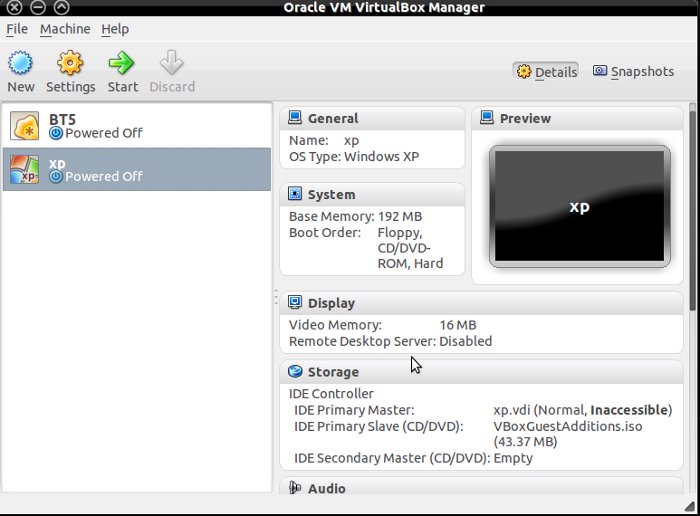Close the VirtualBox Manager window
This screenshot has width=700, height=516.
click(15, 7)
